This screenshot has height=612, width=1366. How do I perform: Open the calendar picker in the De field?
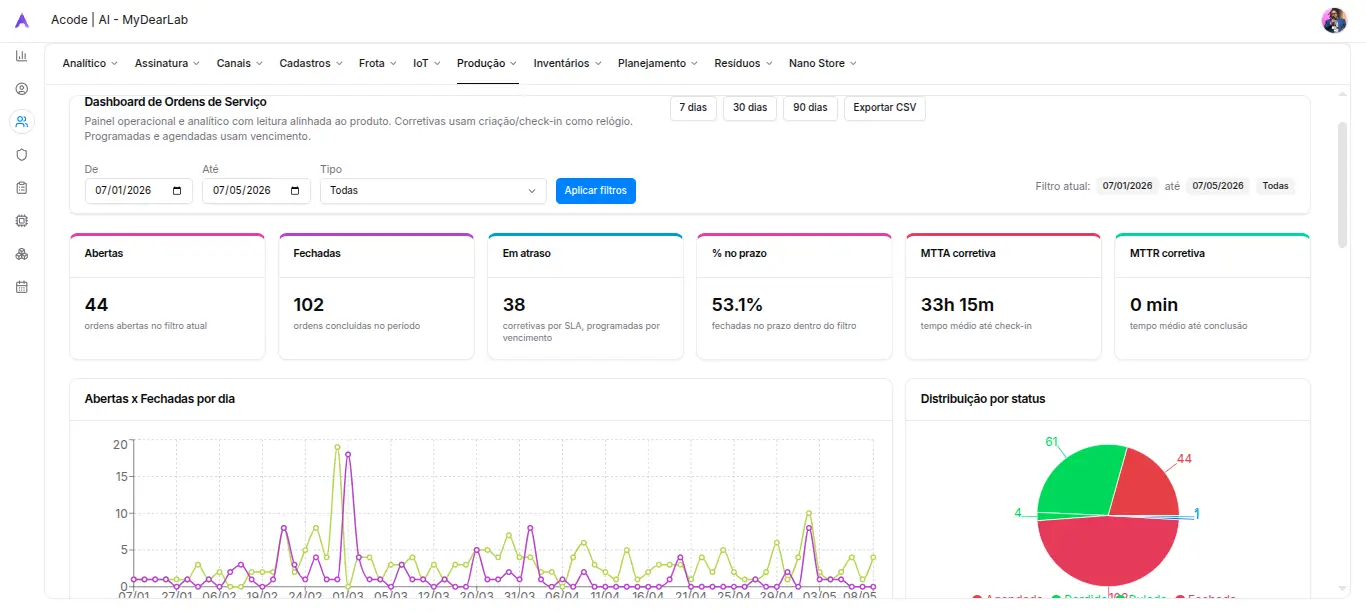click(x=177, y=190)
